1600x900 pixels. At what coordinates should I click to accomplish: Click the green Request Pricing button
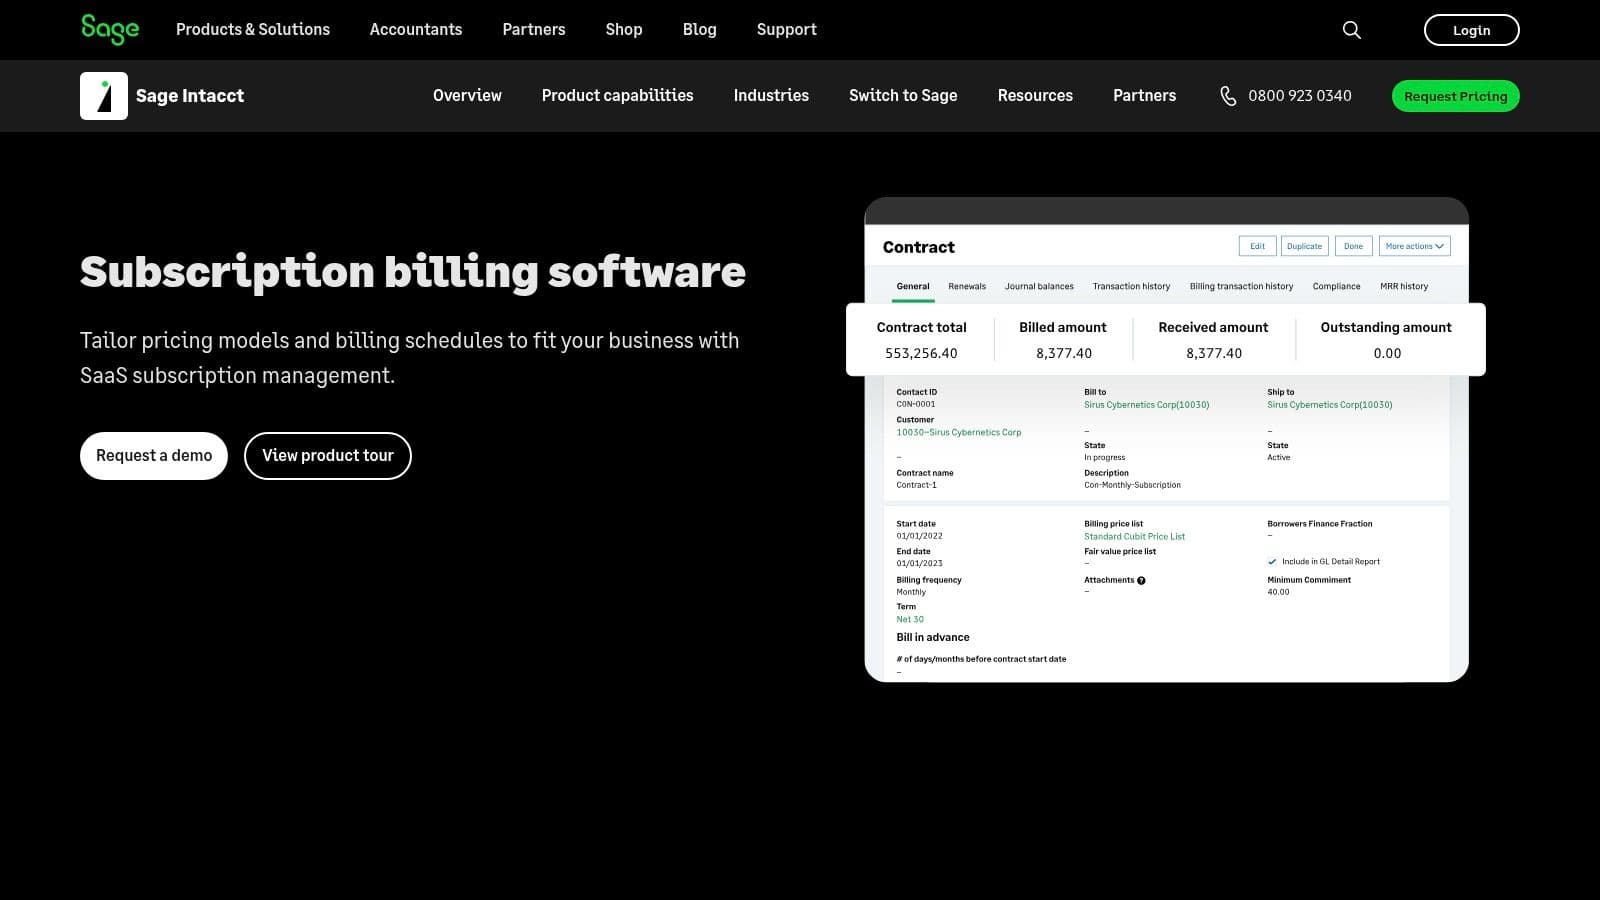pos(1455,96)
